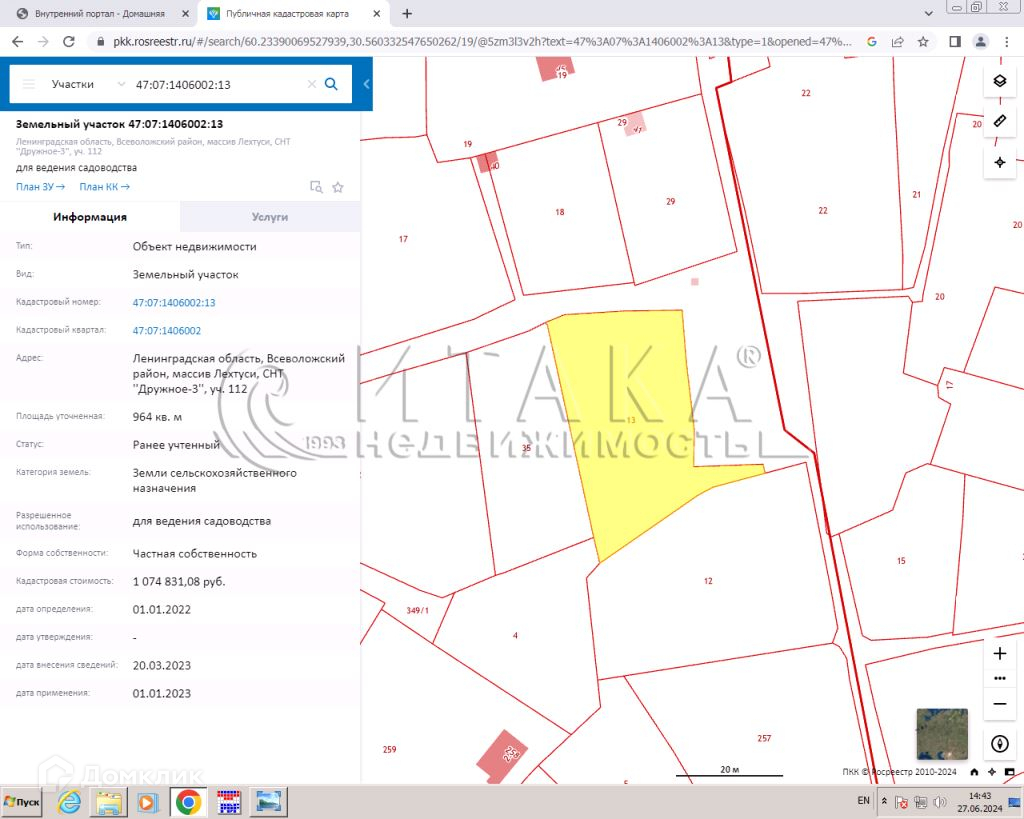The width and height of the screenshot is (1024, 819).
Task: Switch to the Внутренний портал browser tab
Action: (x=98, y=14)
